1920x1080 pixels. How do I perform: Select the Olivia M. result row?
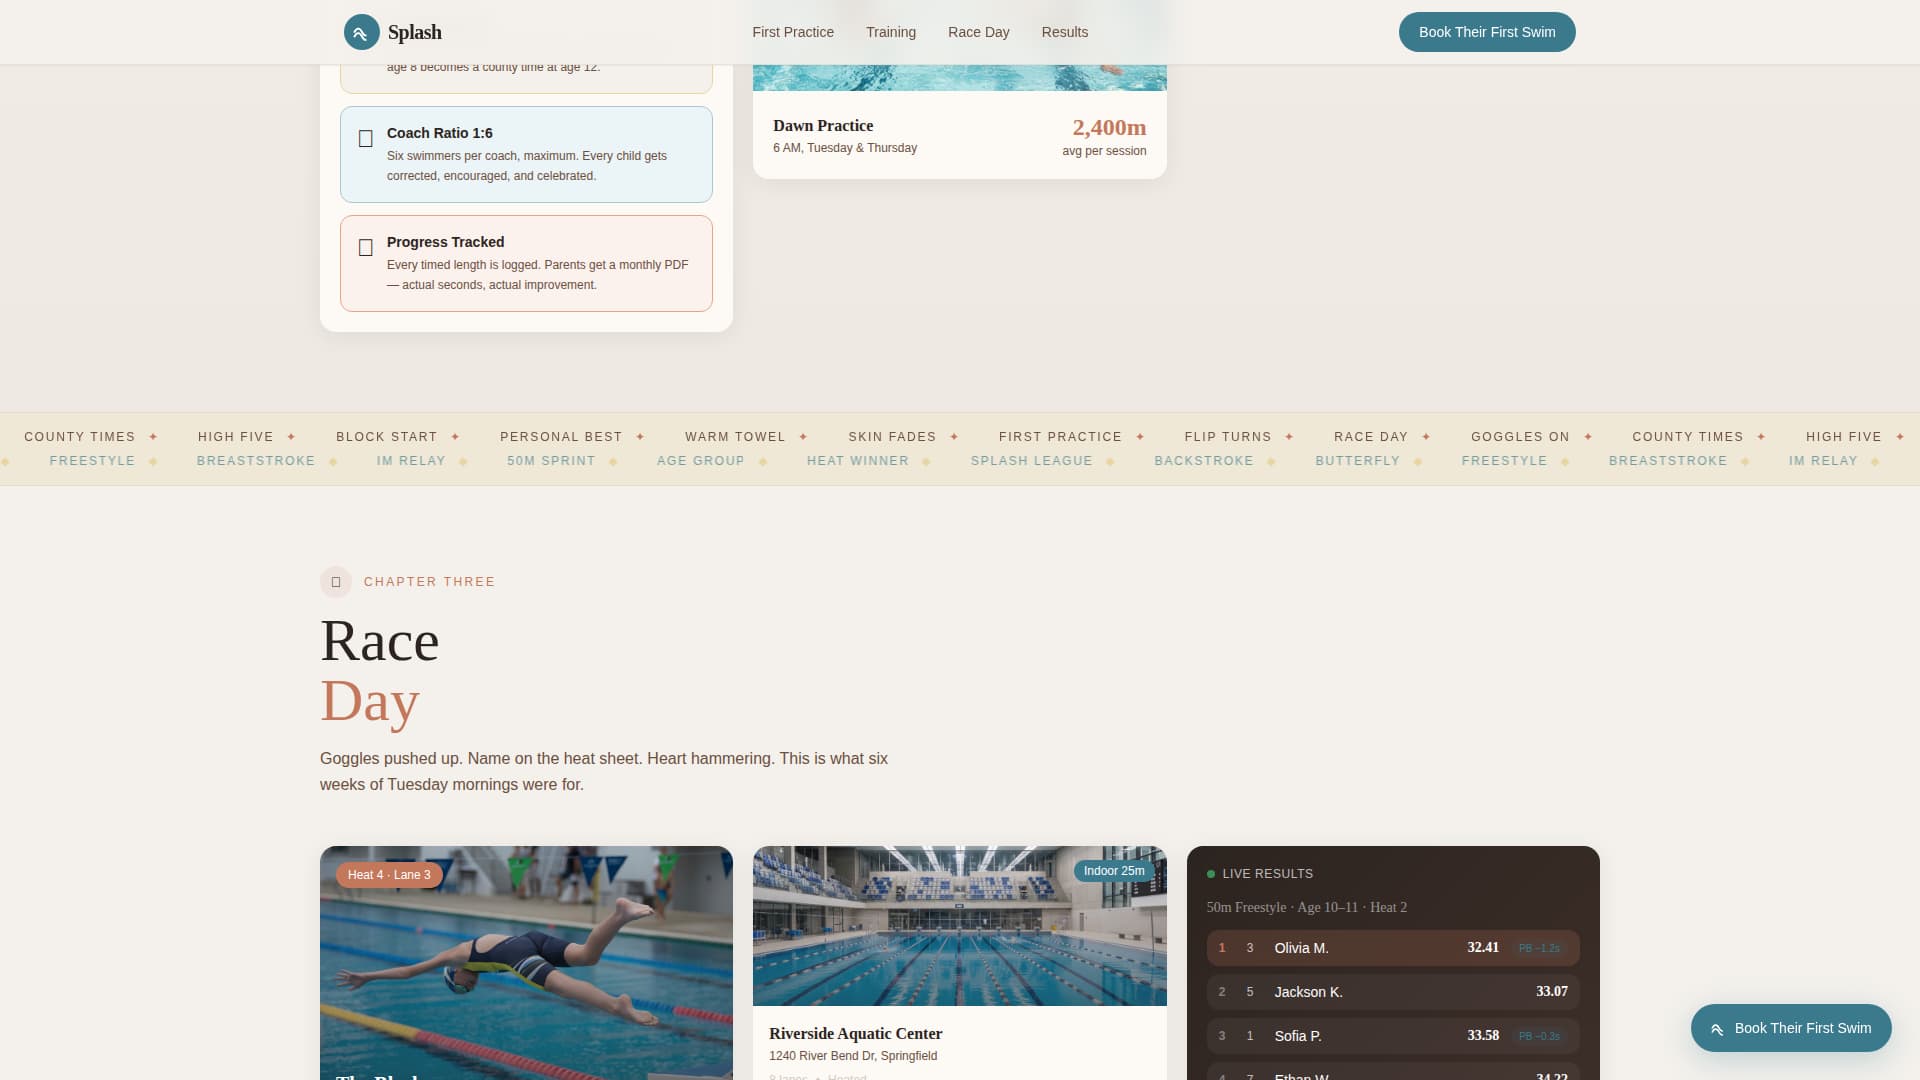tap(1393, 948)
